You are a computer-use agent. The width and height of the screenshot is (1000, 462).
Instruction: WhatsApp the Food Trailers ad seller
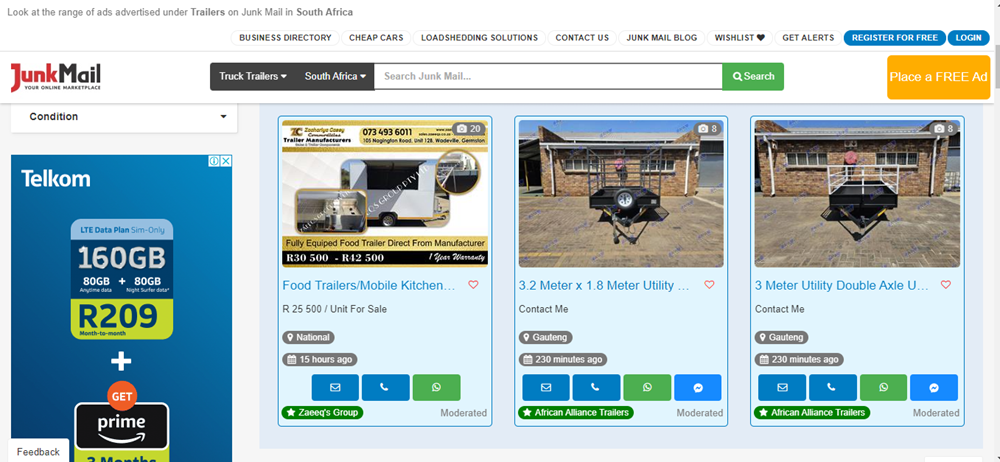tap(436, 387)
